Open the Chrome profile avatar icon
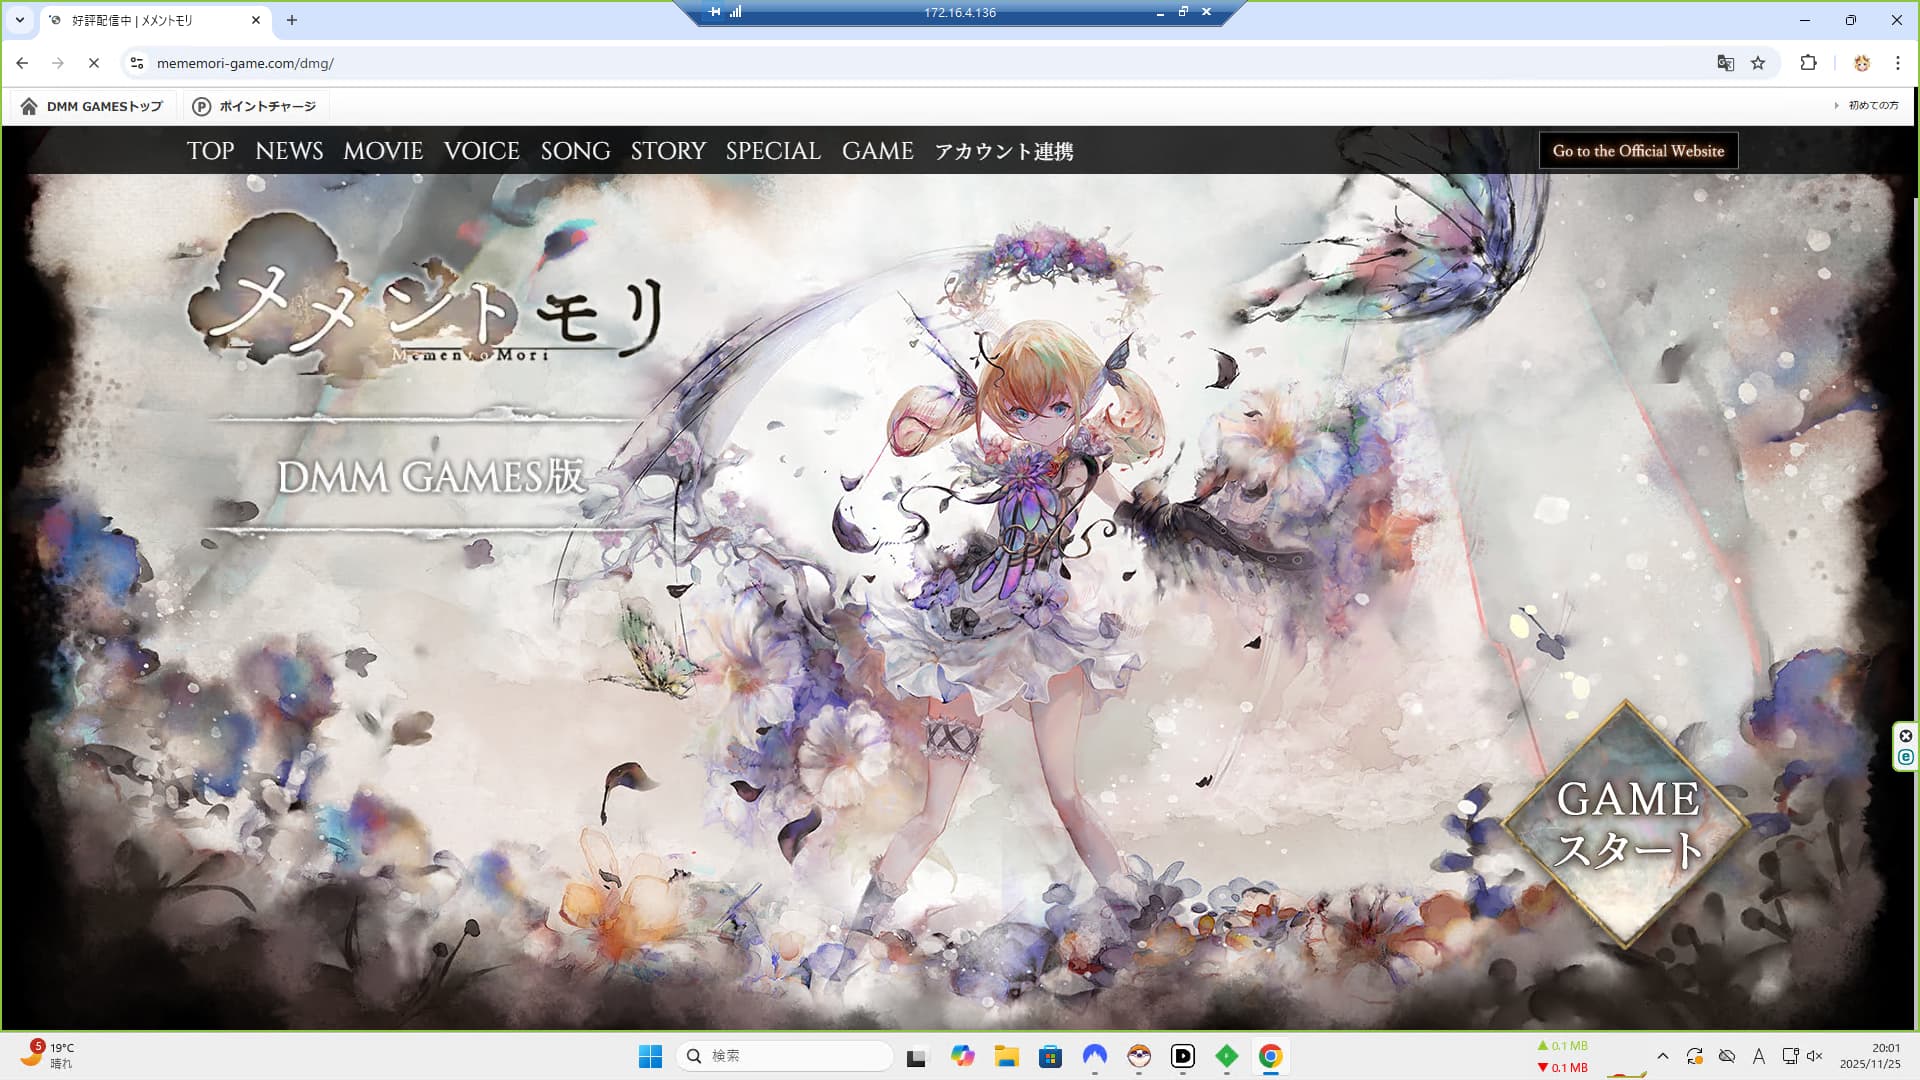 pyautogui.click(x=1861, y=63)
